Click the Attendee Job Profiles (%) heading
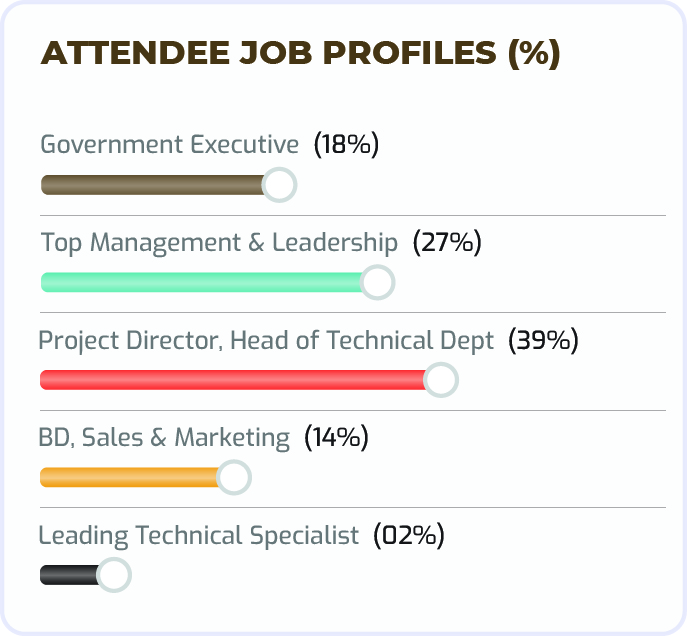The width and height of the screenshot is (687, 636). (300, 54)
